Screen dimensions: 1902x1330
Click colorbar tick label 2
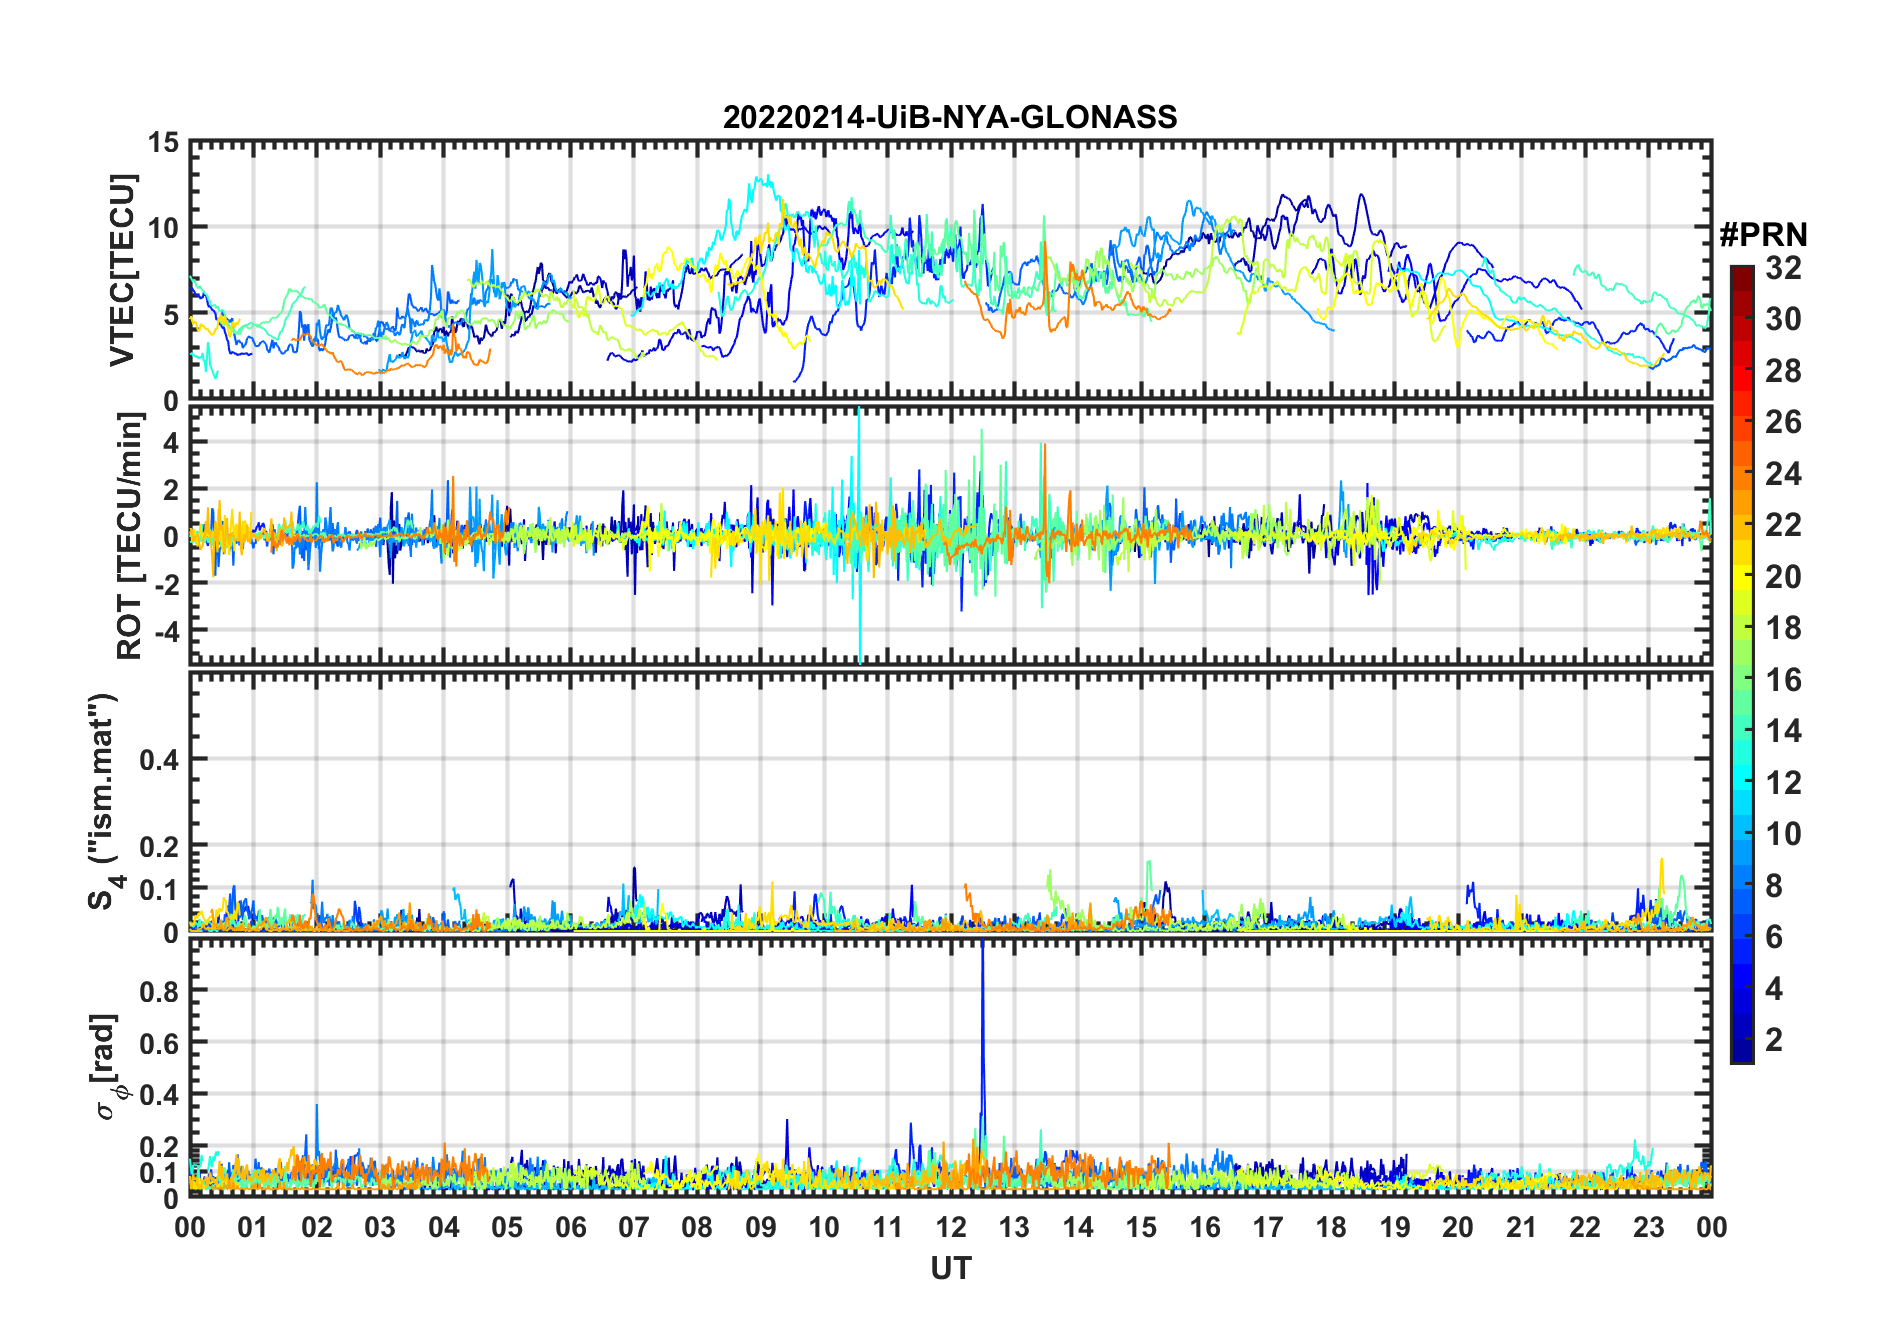pos(1774,1040)
